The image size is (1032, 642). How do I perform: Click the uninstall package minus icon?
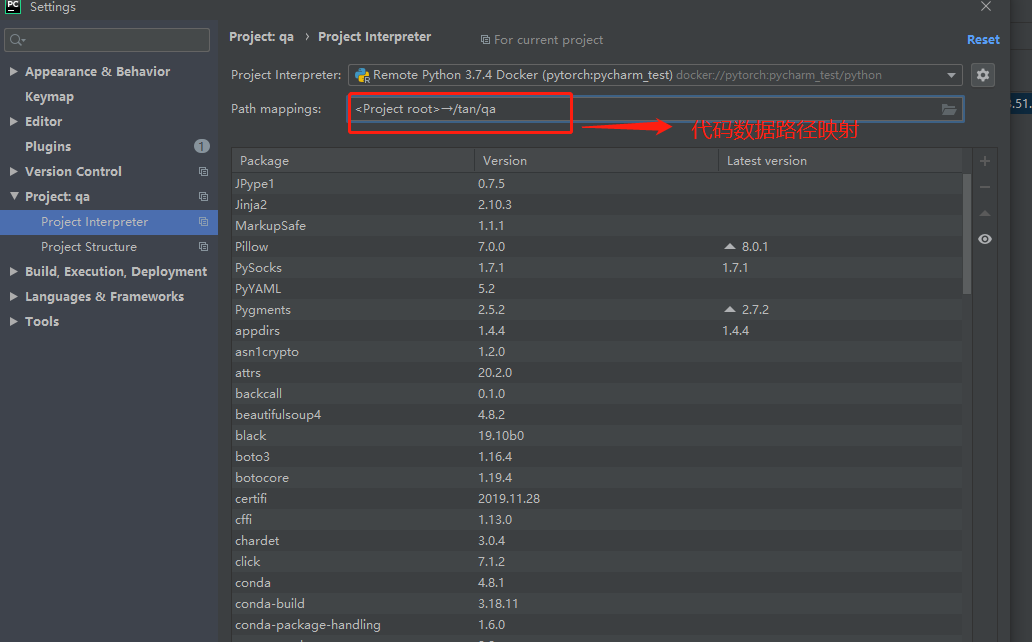984,186
